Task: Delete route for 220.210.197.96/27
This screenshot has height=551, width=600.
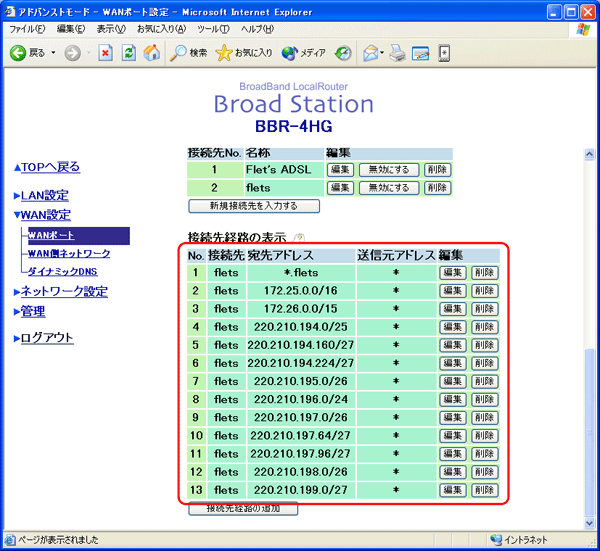Action: 484,454
